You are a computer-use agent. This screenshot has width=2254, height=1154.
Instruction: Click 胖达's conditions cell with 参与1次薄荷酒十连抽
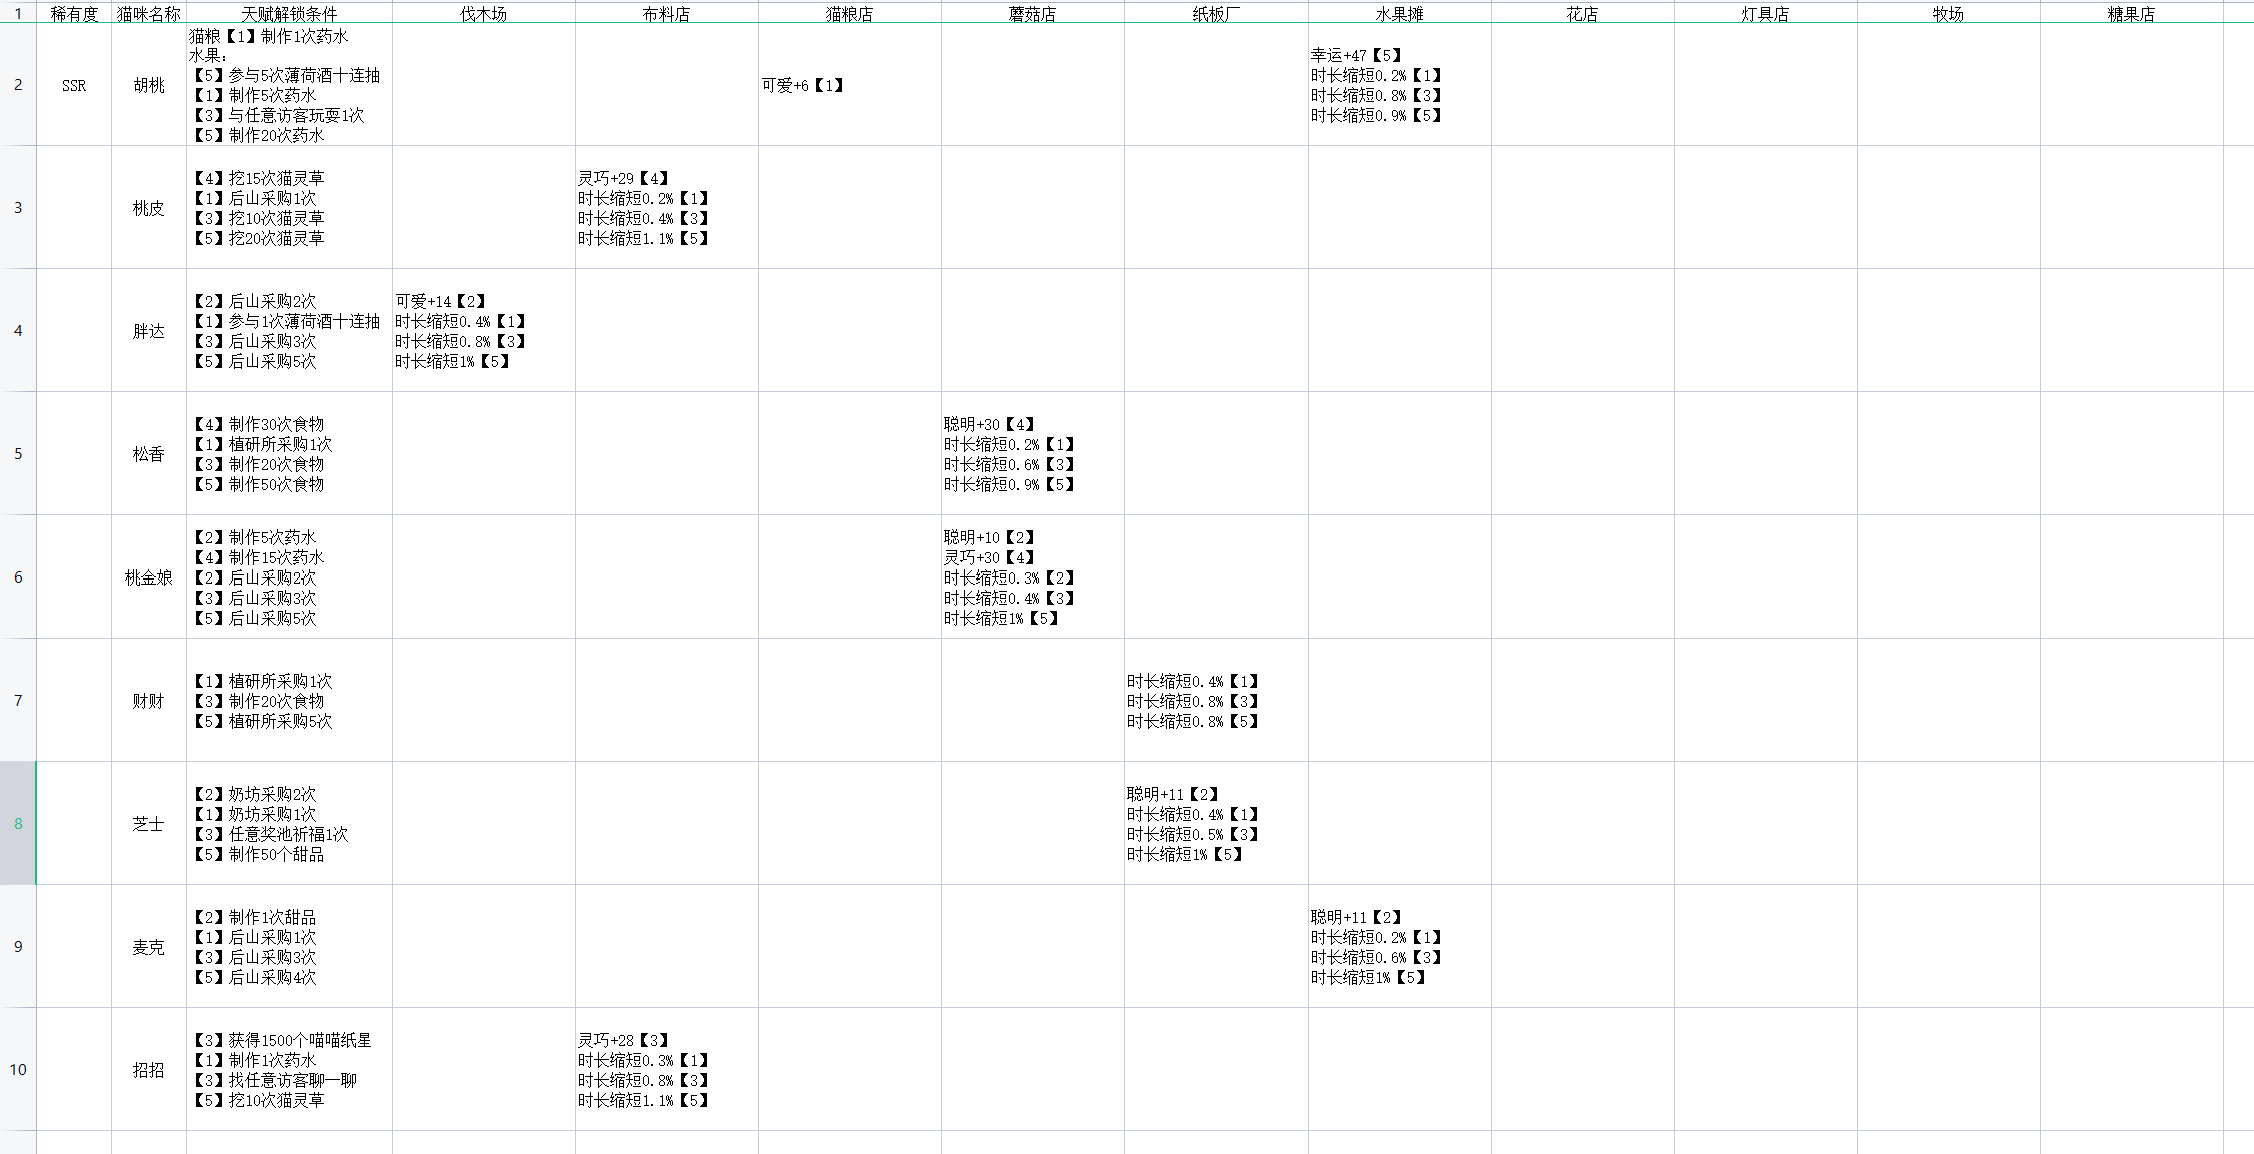click(289, 331)
